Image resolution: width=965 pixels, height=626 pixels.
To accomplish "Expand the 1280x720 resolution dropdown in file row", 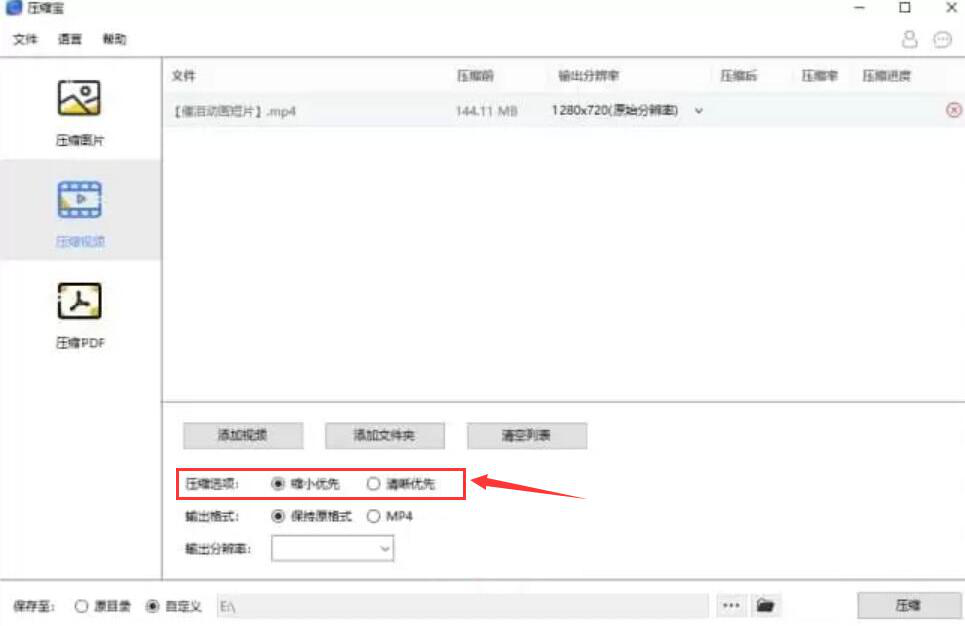I will click(x=699, y=111).
